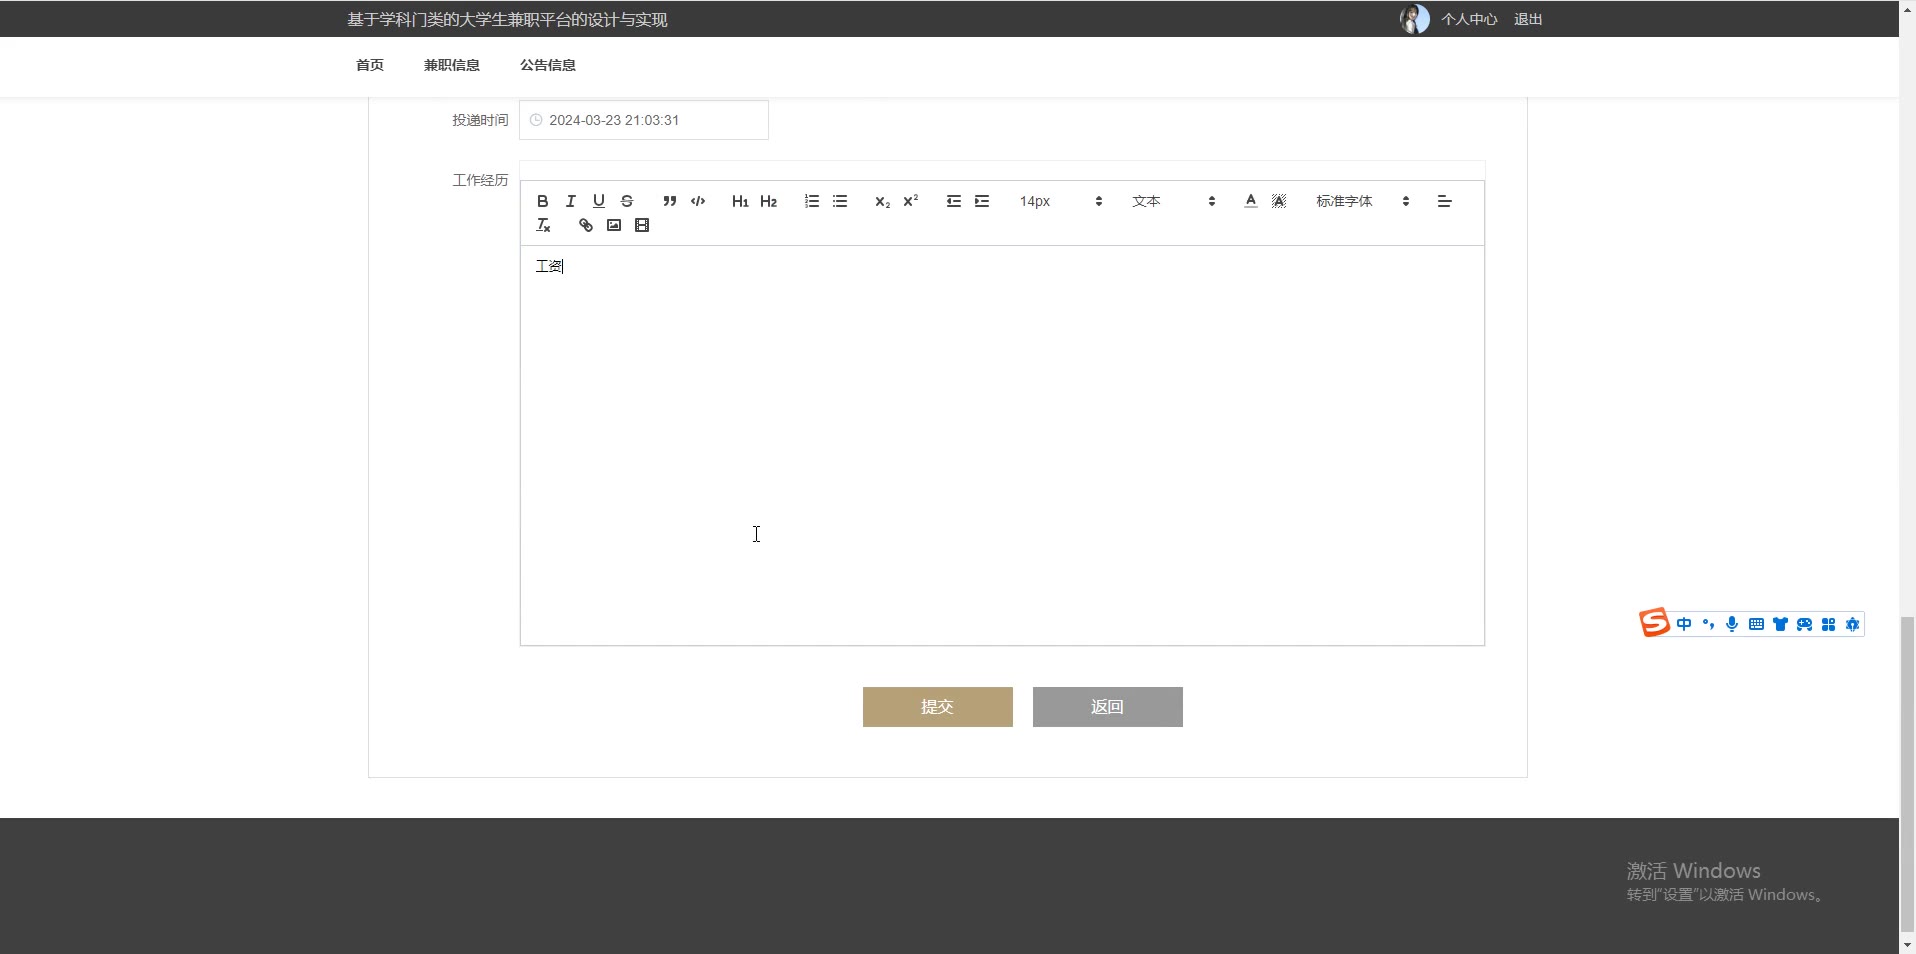Image resolution: width=1916 pixels, height=954 pixels.
Task: Open the 文本 heading style dropdown
Action: (x=1174, y=201)
